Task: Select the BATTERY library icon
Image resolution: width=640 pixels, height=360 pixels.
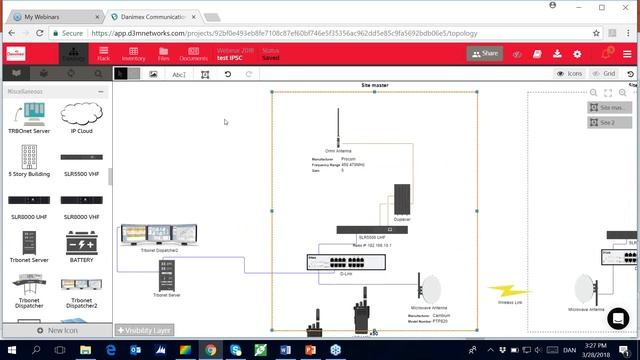Action: pyautogui.click(x=82, y=247)
